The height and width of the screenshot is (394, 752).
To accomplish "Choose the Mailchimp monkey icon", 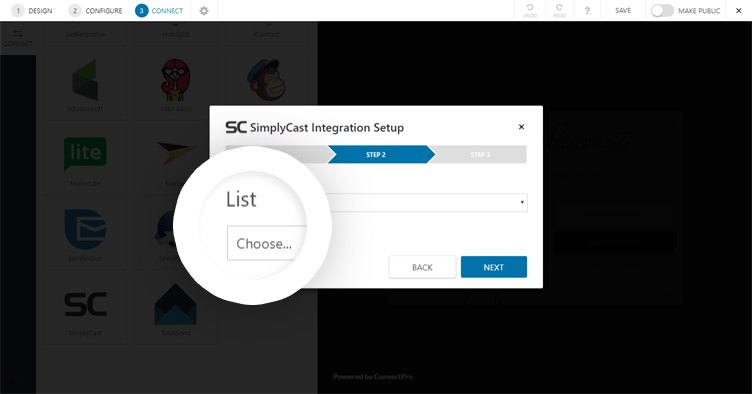I will click(267, 80).
